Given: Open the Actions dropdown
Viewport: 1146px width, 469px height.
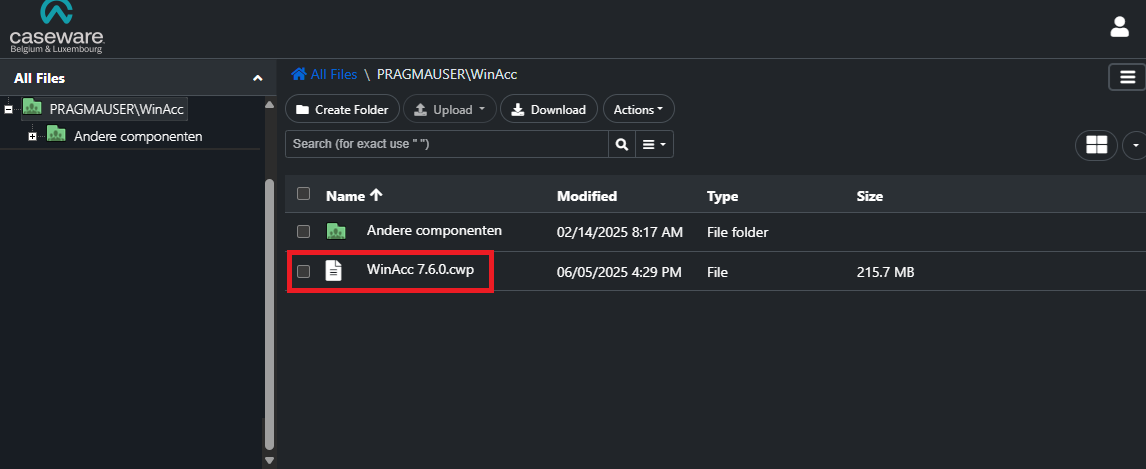Looking at the screenshot, I should pos(638,109).
